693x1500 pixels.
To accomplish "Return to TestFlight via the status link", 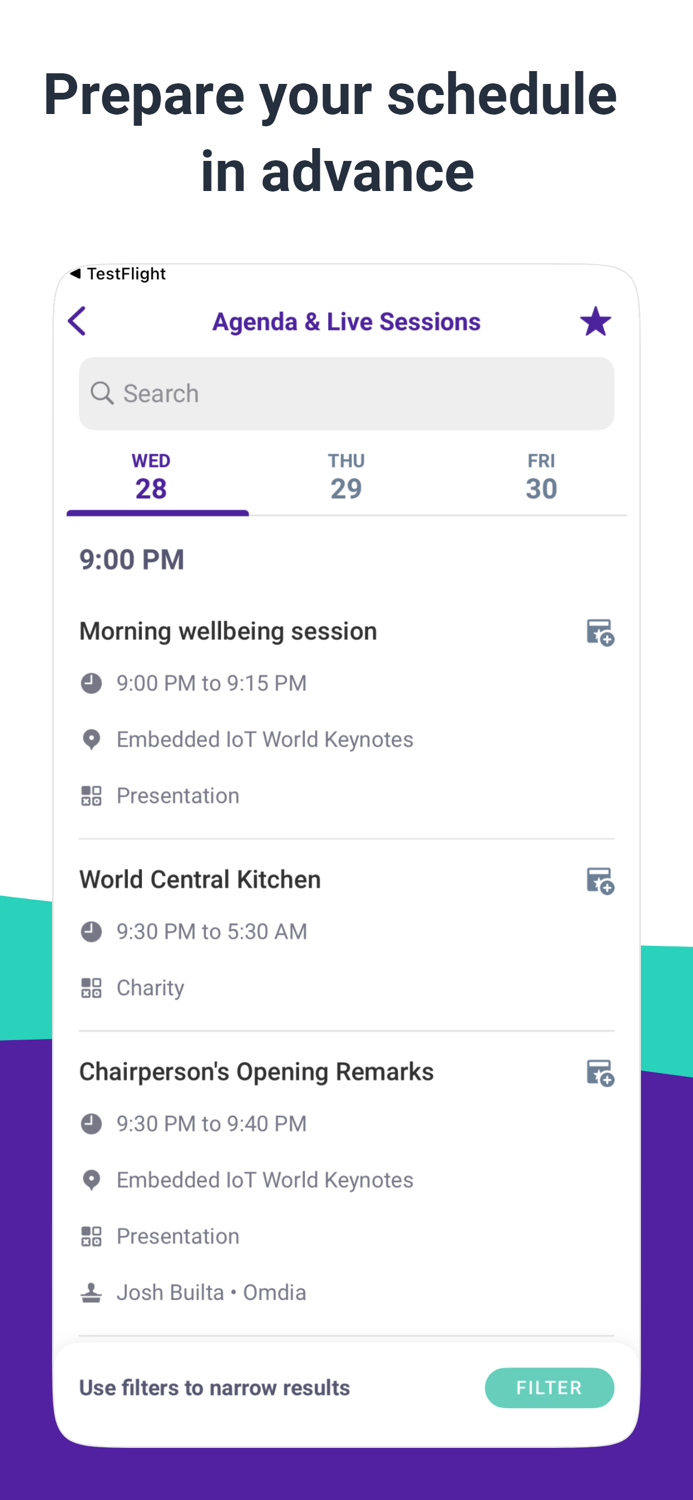I will (x=117, y=273).
